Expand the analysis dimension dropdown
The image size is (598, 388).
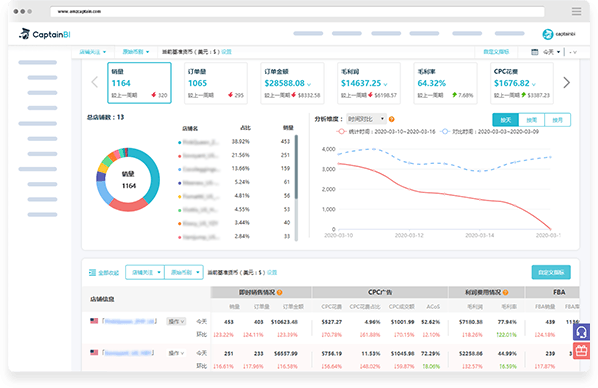point(367,119)
